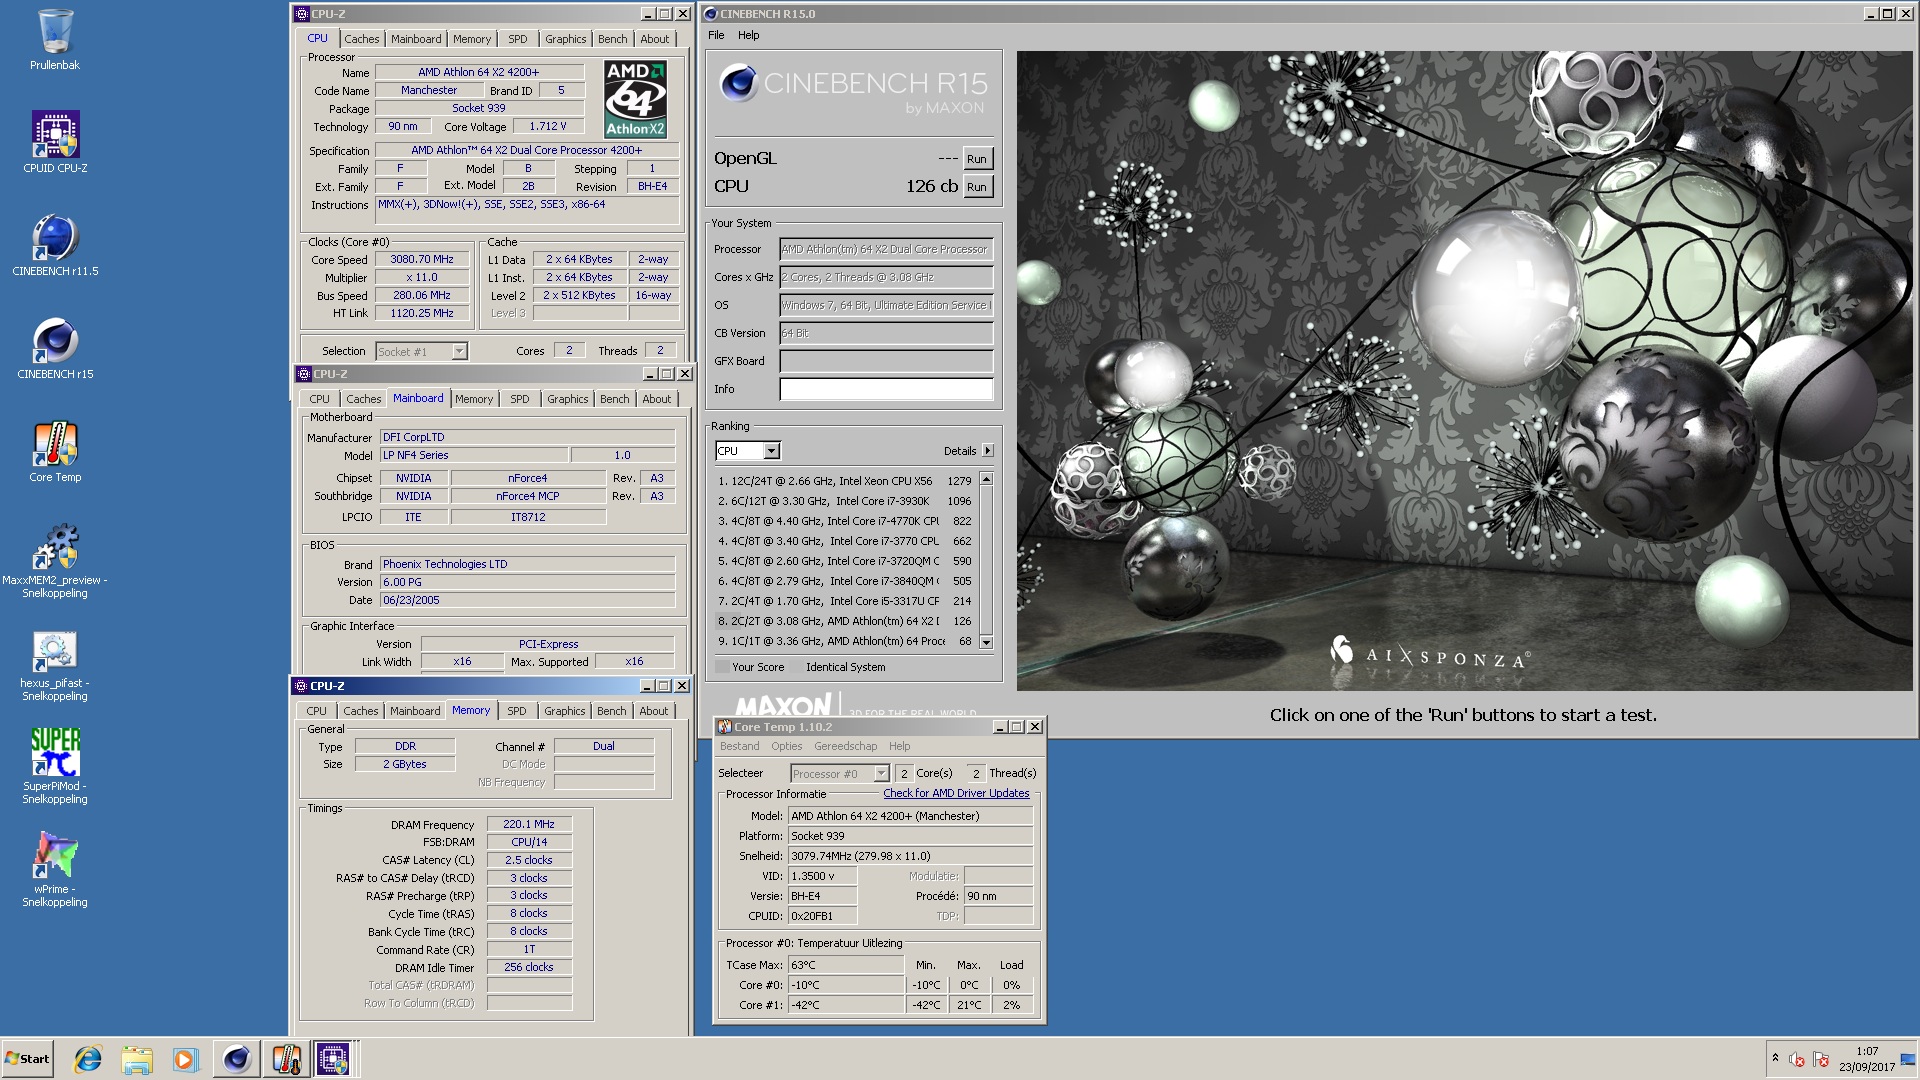
Task: Expand the ranking Details arrow
Action: click(x=988, y=451)
